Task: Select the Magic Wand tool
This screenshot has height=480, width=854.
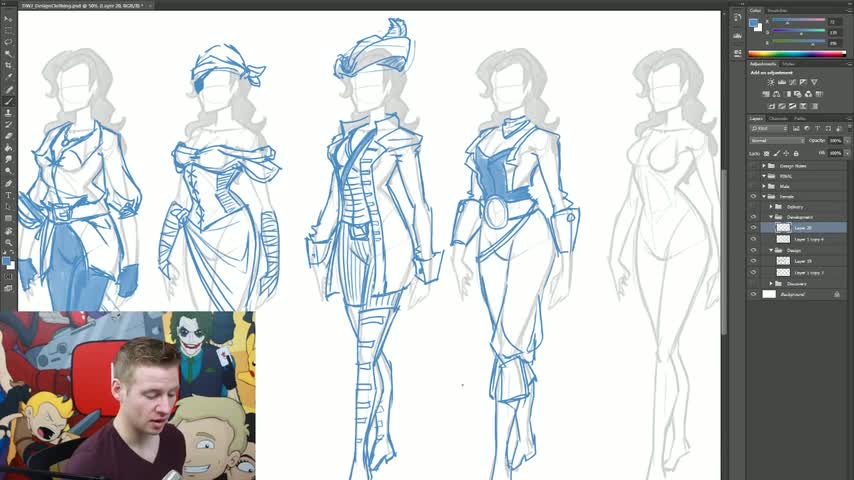Action: click(8, 53)
